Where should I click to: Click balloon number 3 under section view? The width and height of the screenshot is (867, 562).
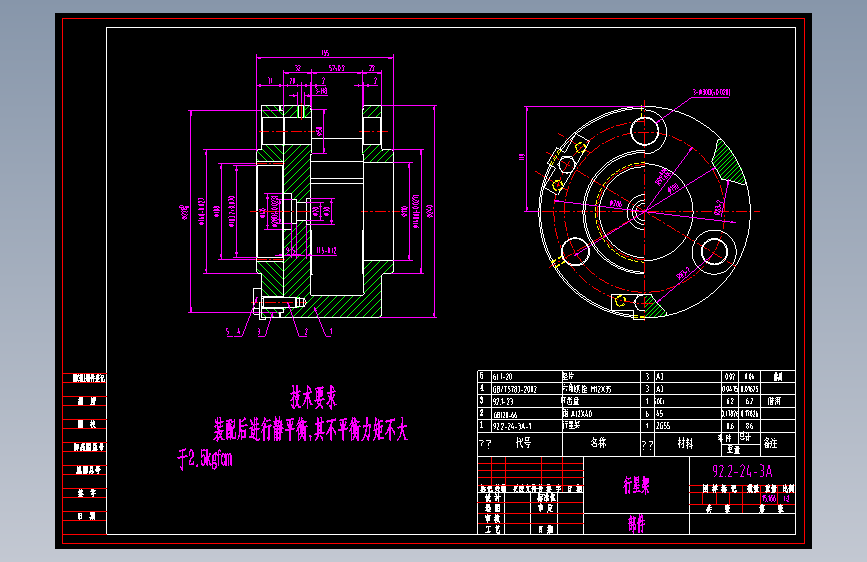(x=259, y=332)
